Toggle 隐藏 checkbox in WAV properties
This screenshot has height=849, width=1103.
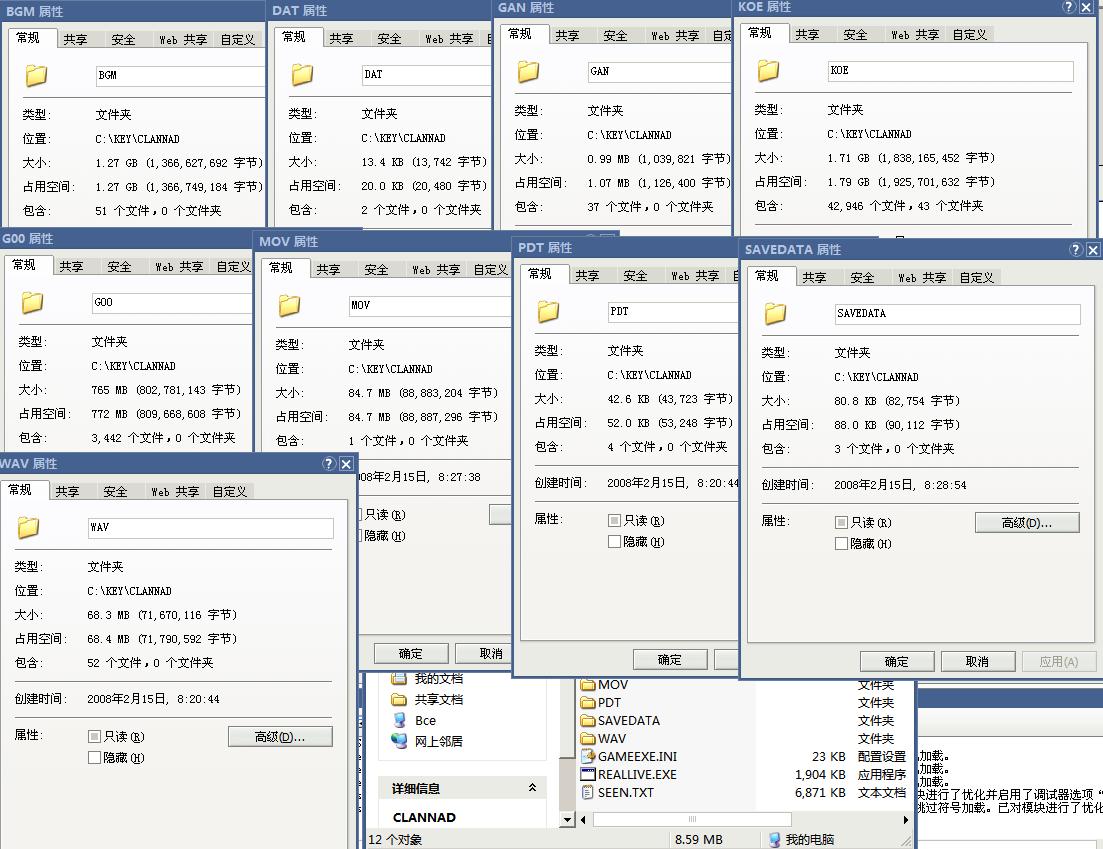click(x=94, y=758)
